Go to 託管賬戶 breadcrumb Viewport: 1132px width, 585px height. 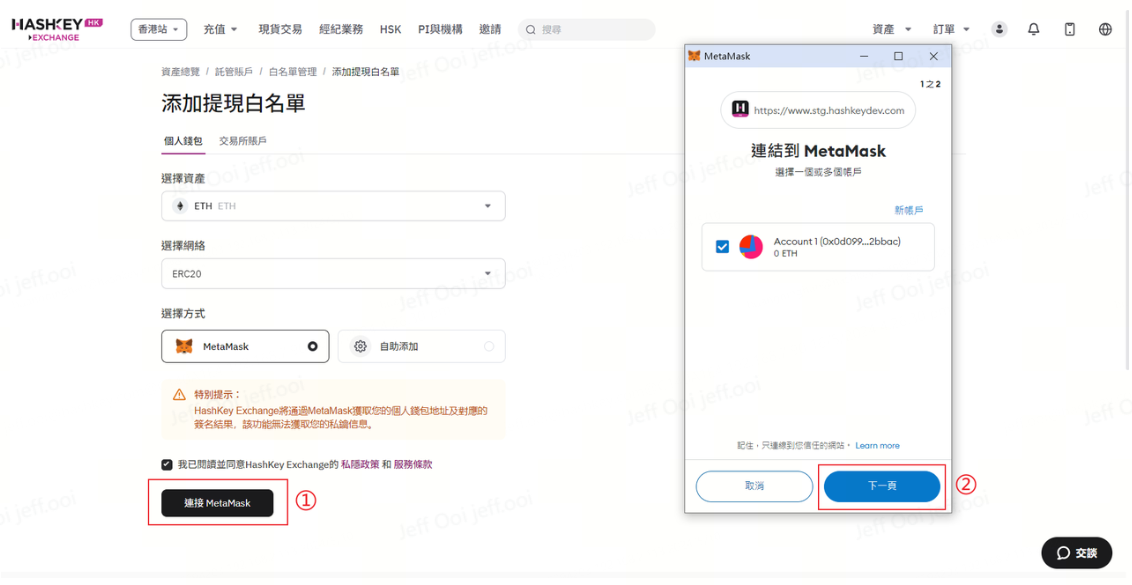click(x=234, y=72)
